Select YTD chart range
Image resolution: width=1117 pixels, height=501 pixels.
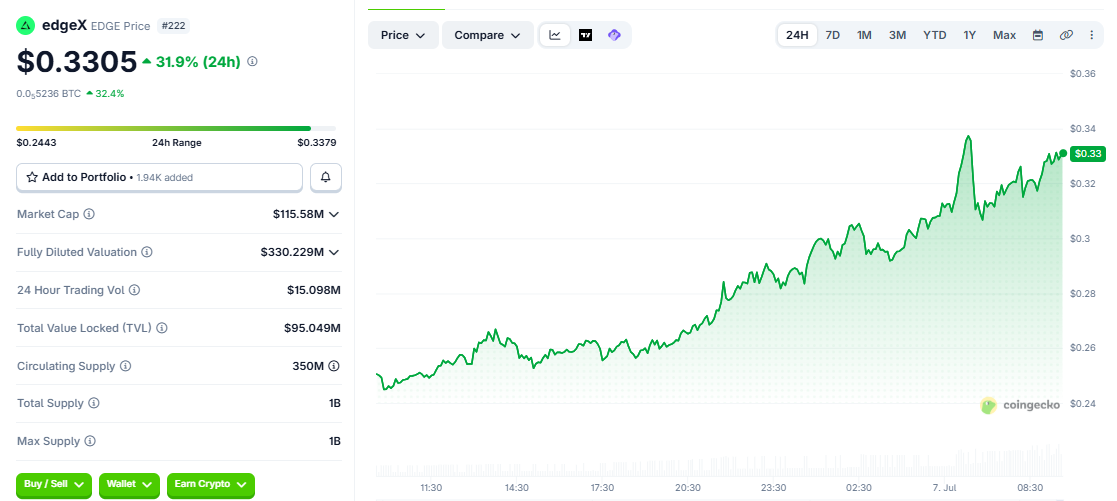pos(935,35)
